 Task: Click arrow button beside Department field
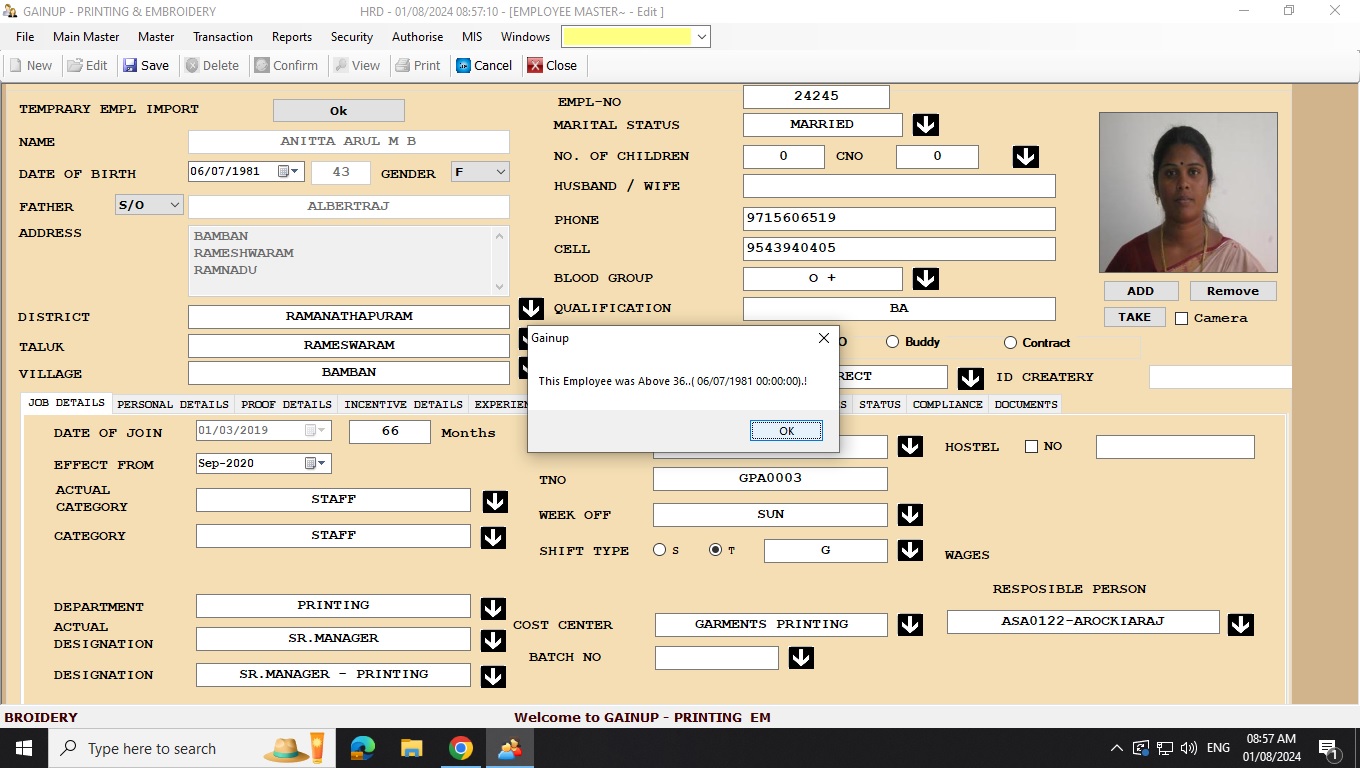coord(493,608)
